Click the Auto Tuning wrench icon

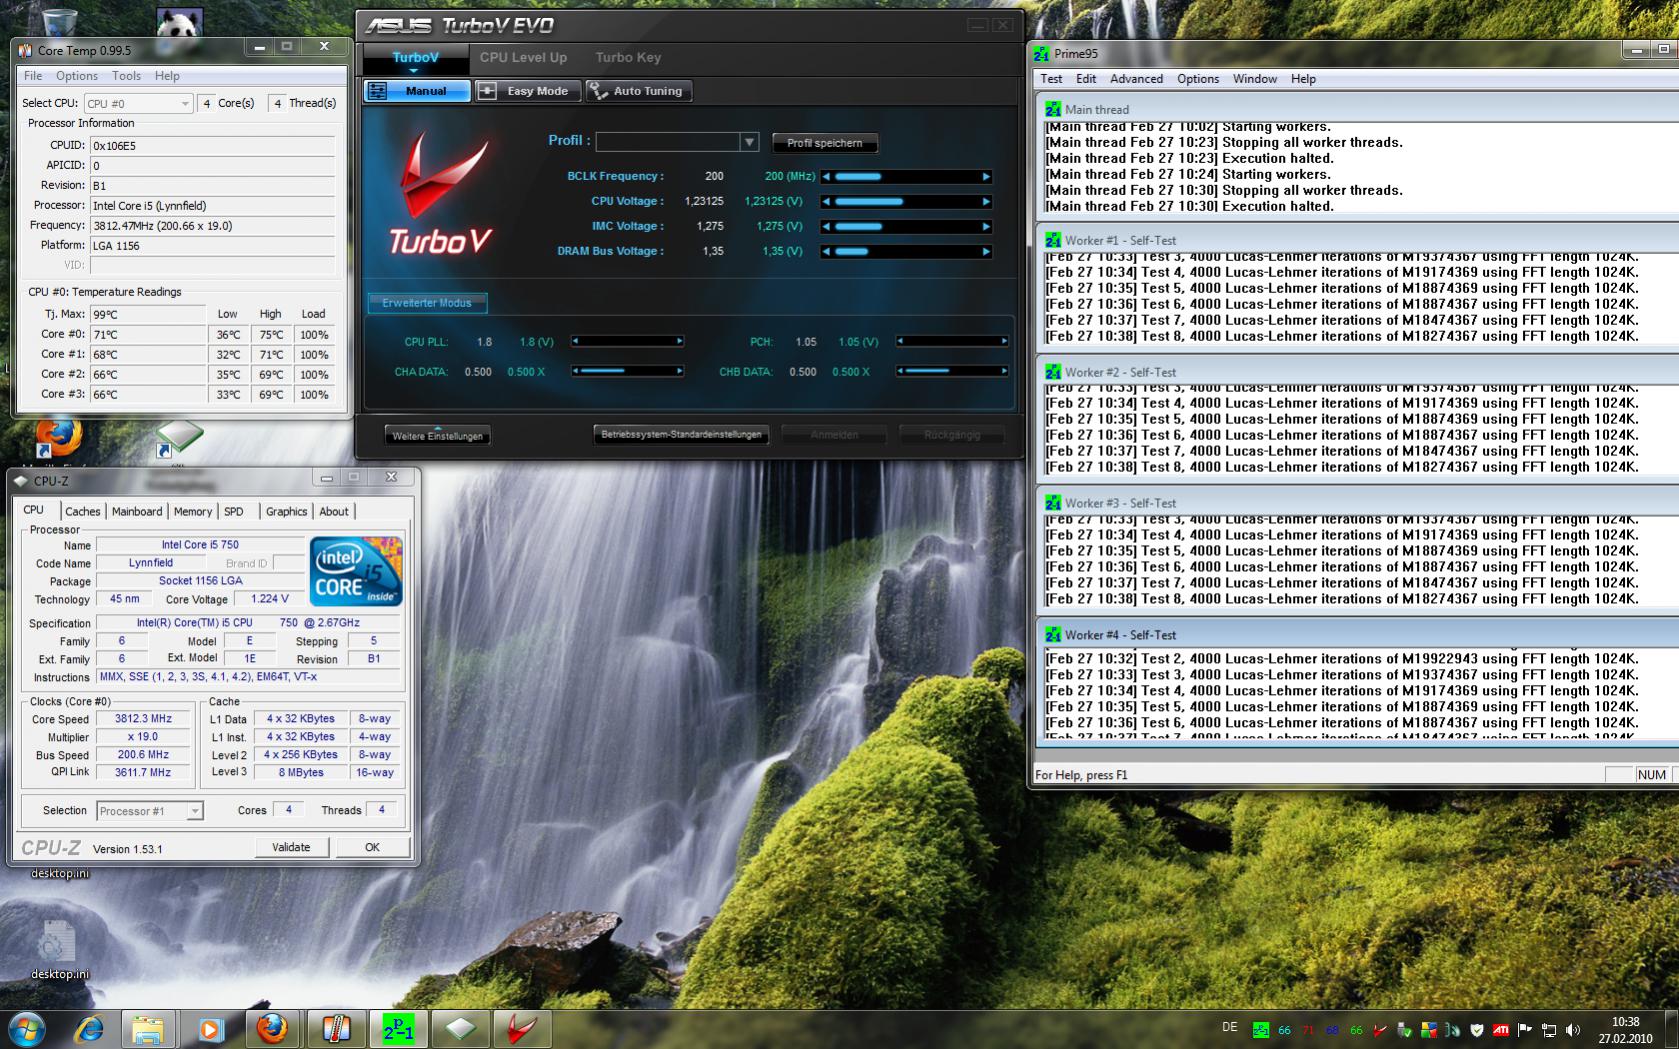click(x=598, y=91)
